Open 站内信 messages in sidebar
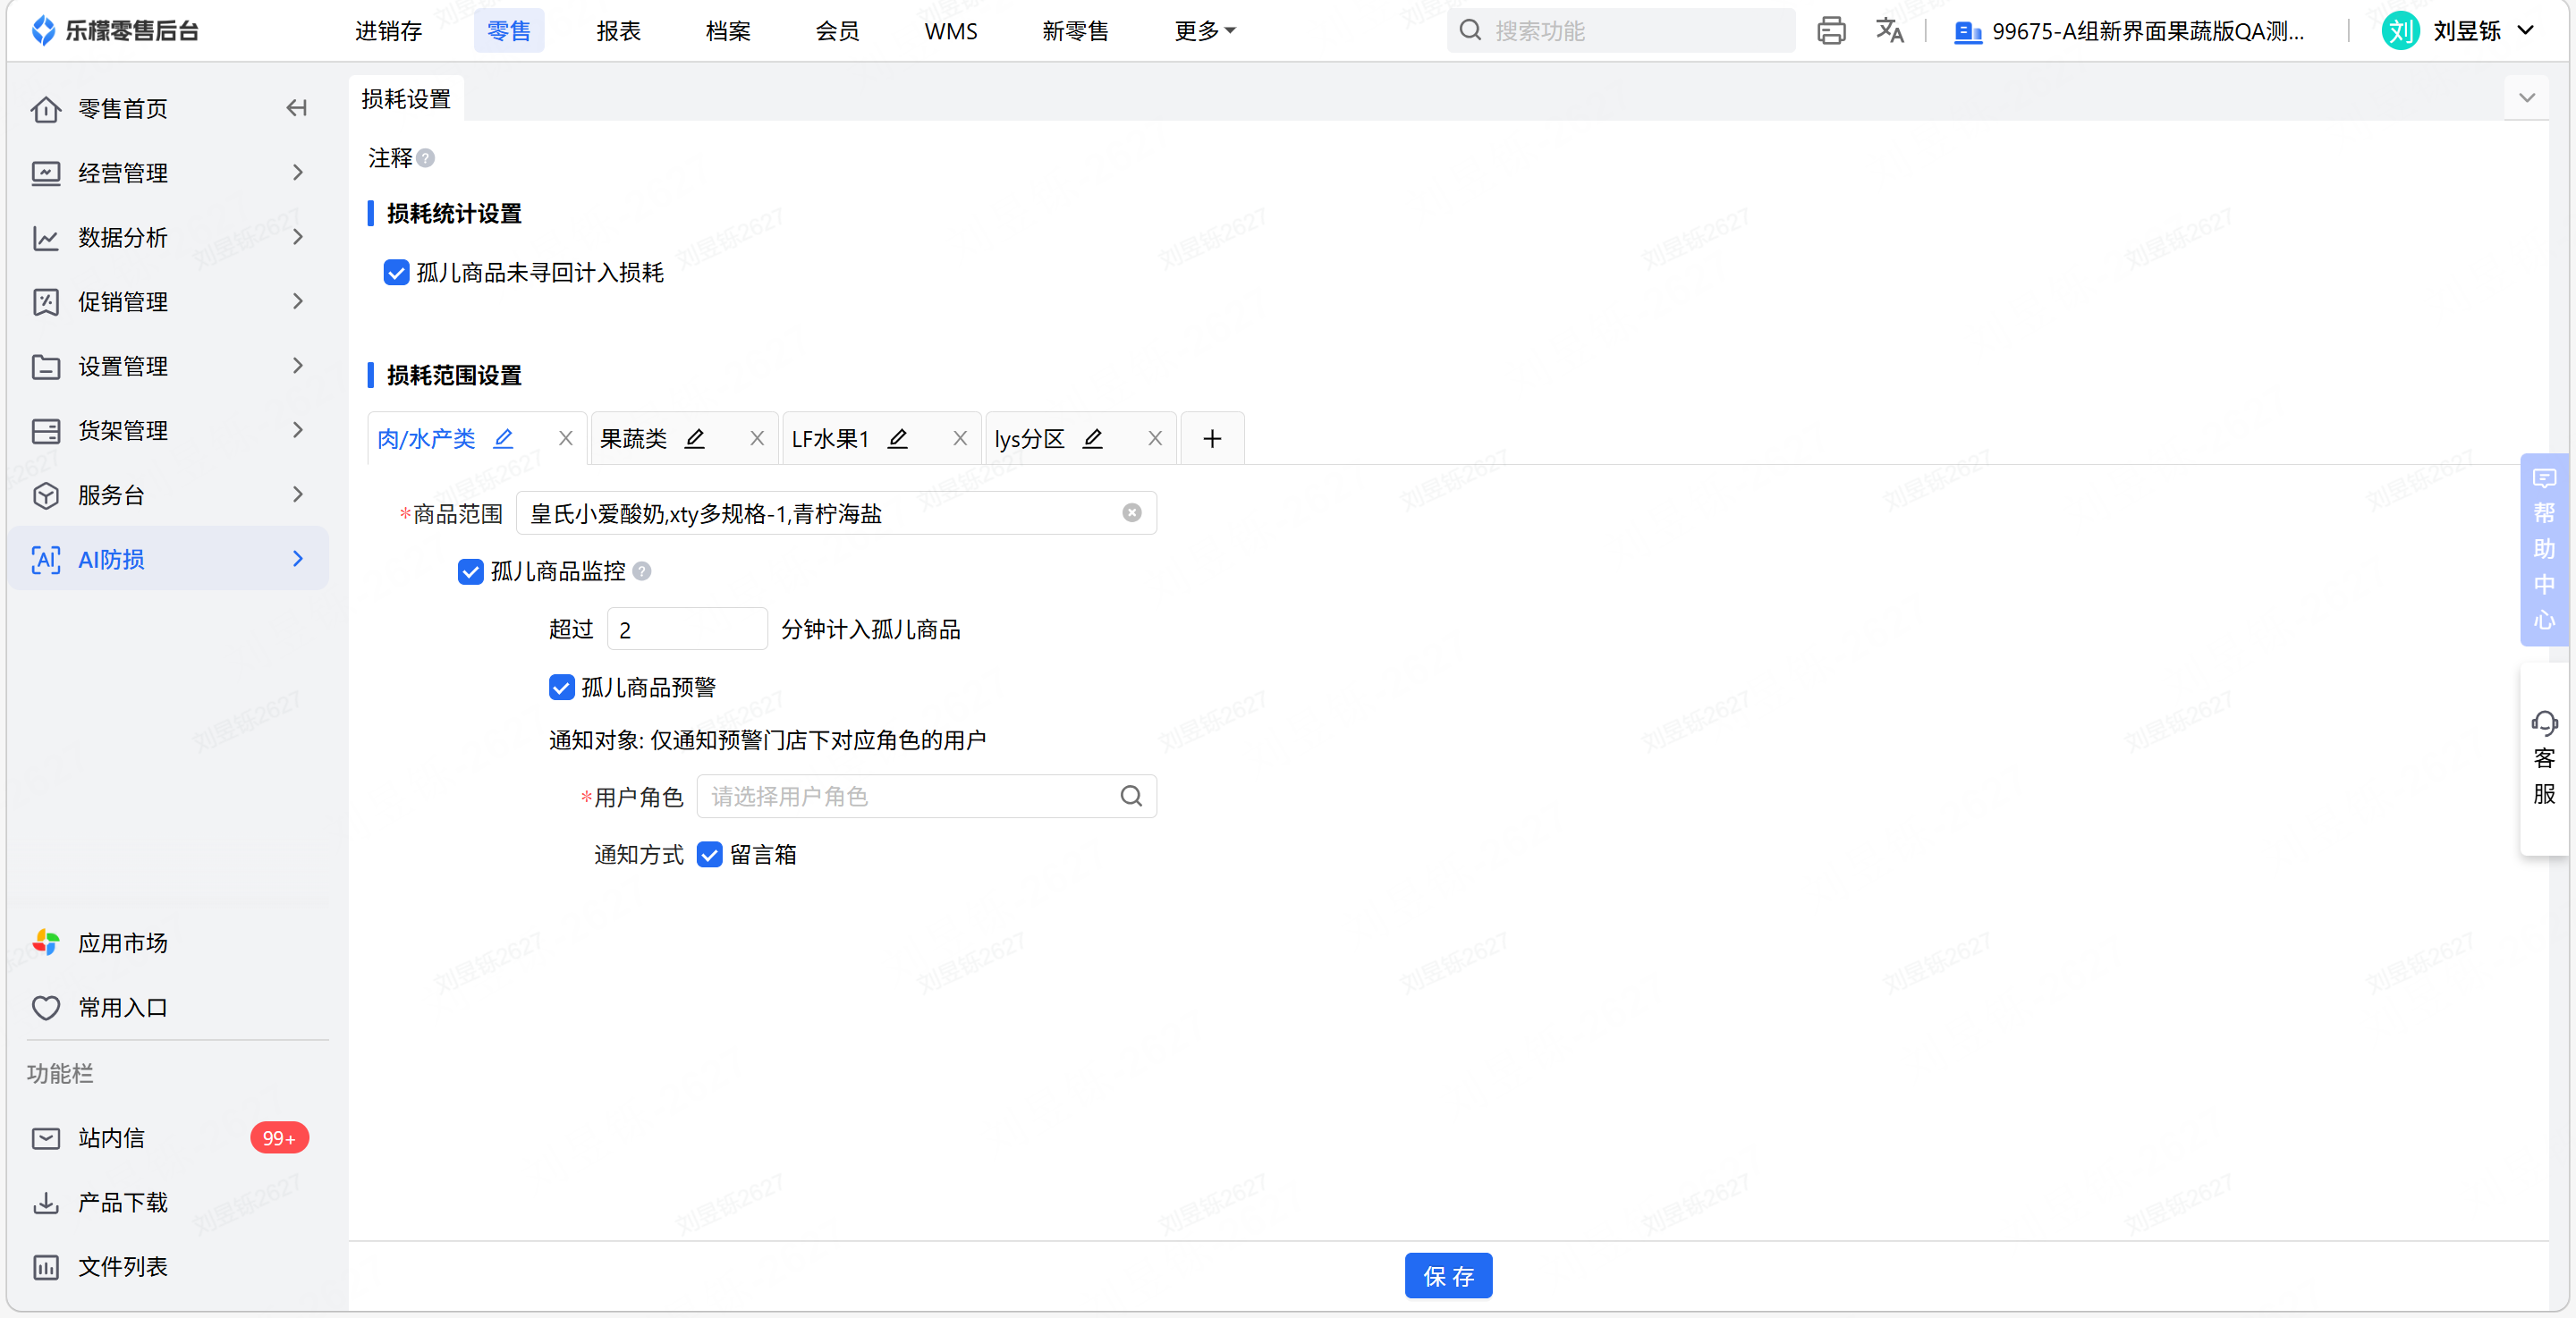The width and height of the screenshot is (2576, 1318). click(112, 1137)
